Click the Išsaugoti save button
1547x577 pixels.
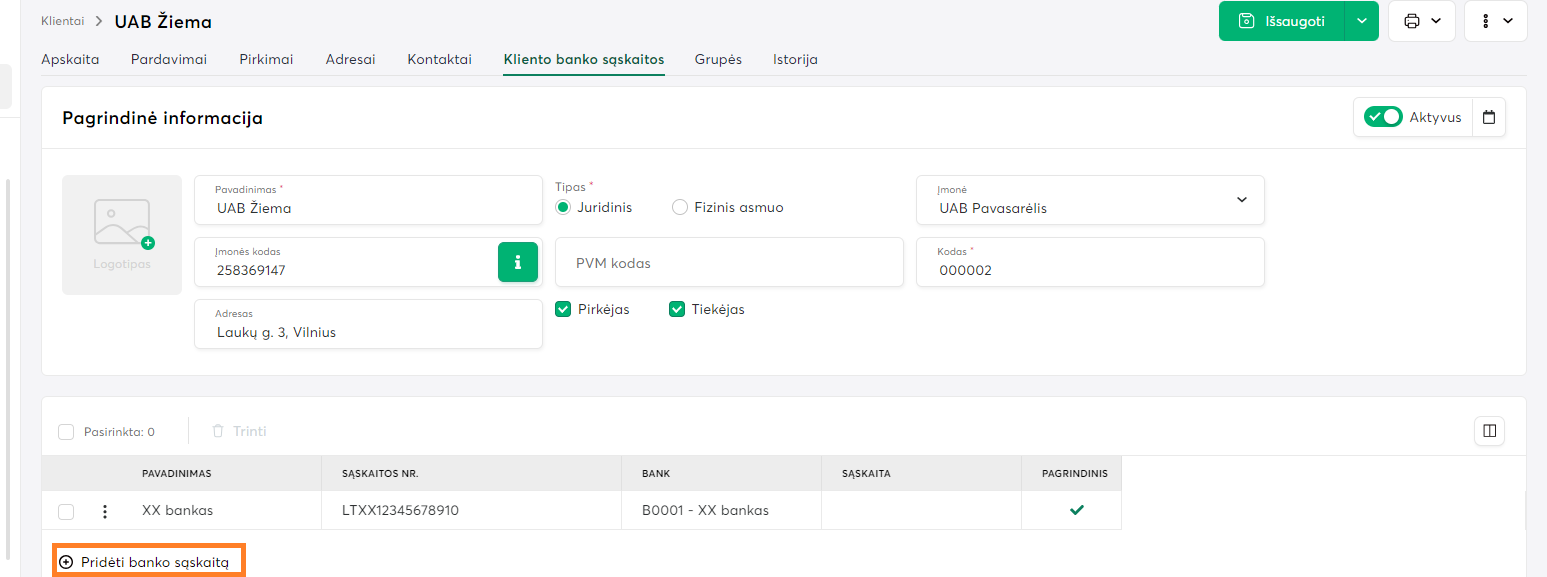pyautogui.click(x=1281, y=21)
